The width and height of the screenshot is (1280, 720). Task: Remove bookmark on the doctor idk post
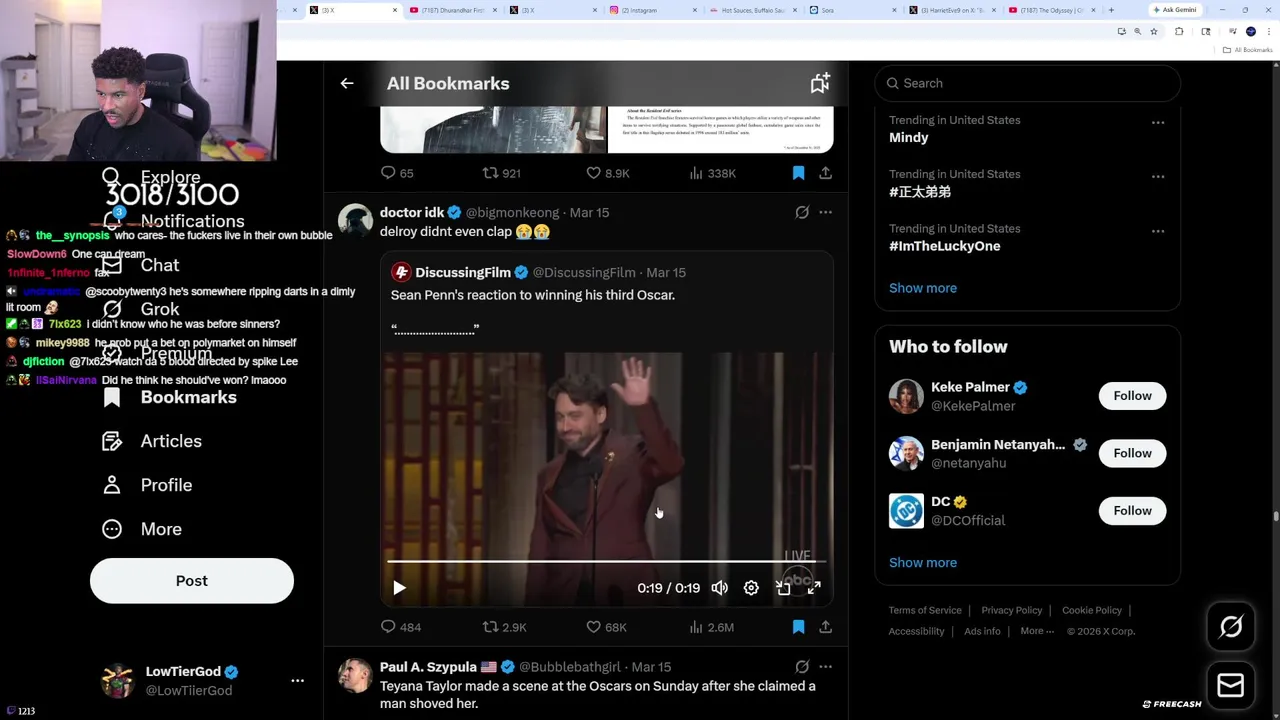click(x=798, y=627)
